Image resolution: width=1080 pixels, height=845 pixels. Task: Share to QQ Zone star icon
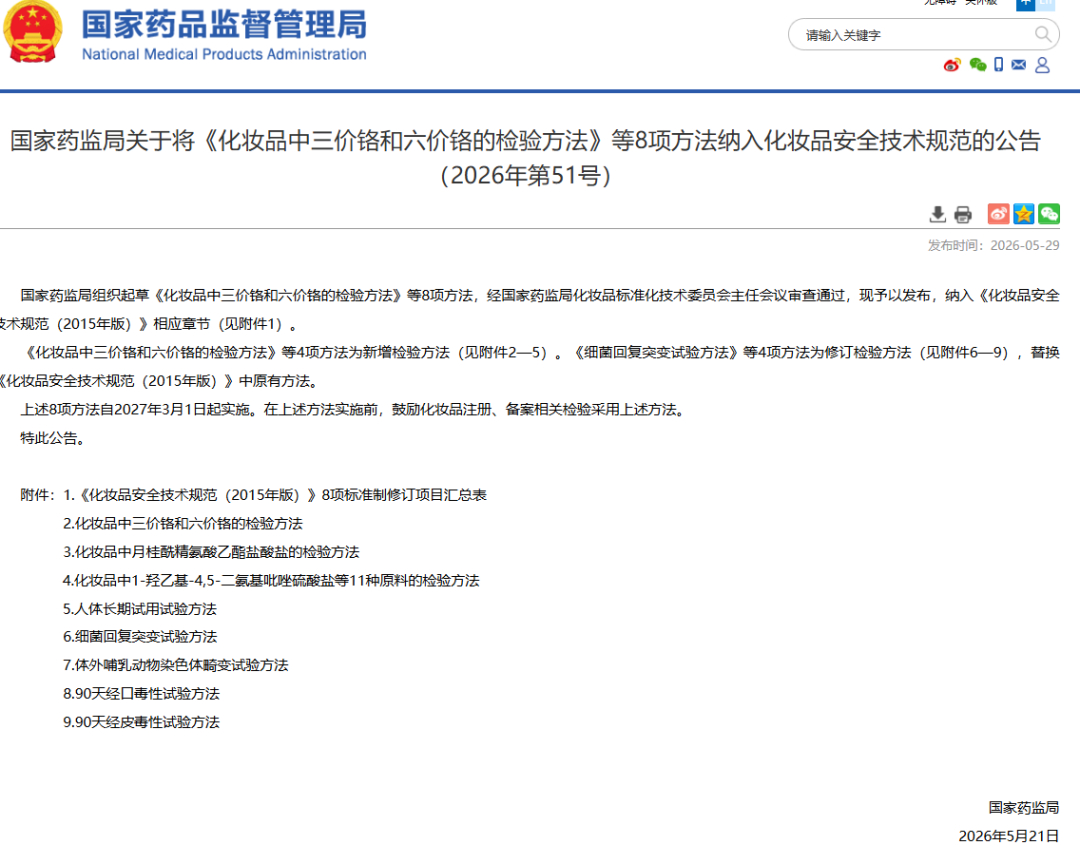pyautogui.click(x=1024, y=213)
